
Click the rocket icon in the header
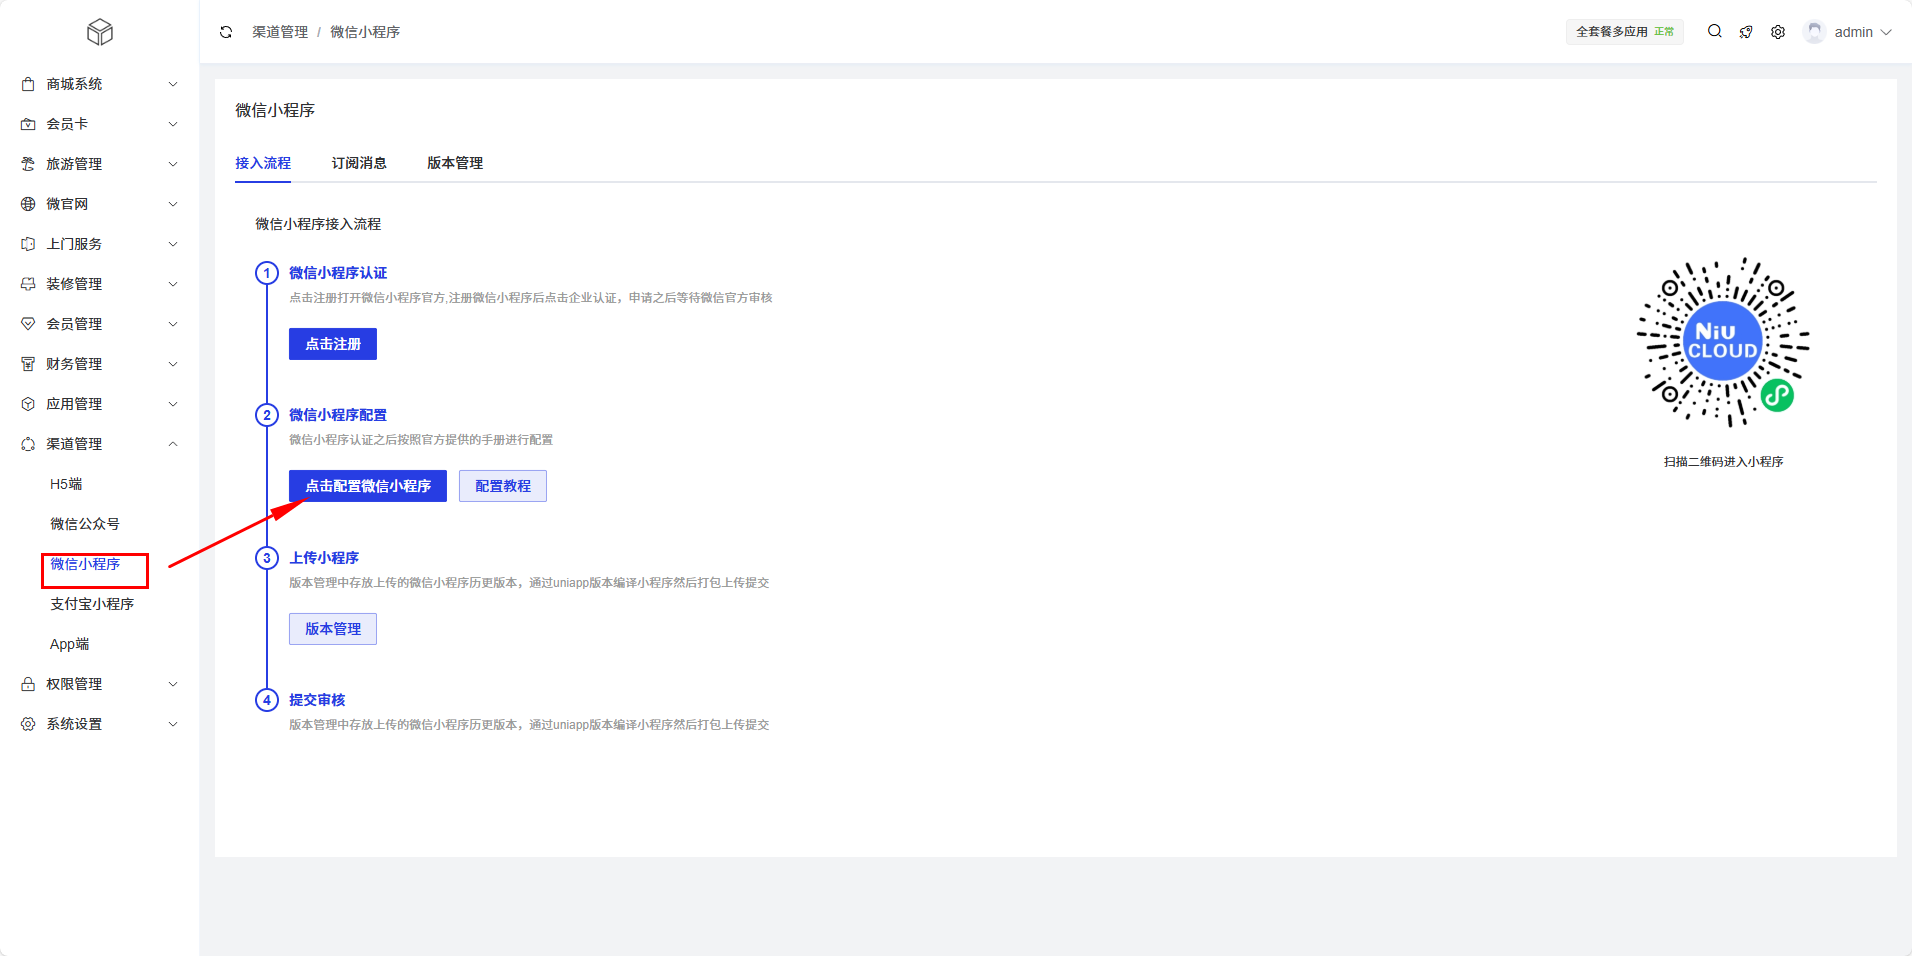(x=1746, y=32)
